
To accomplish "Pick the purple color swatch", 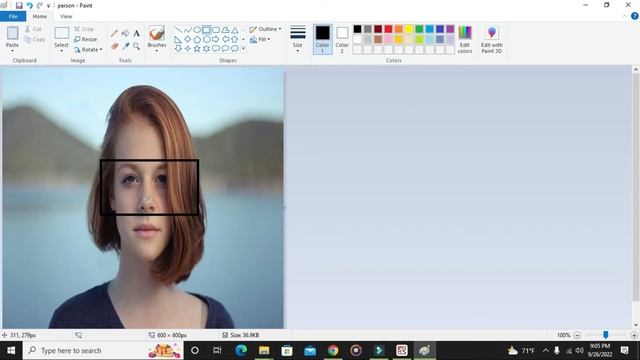I will coord(450,29).
